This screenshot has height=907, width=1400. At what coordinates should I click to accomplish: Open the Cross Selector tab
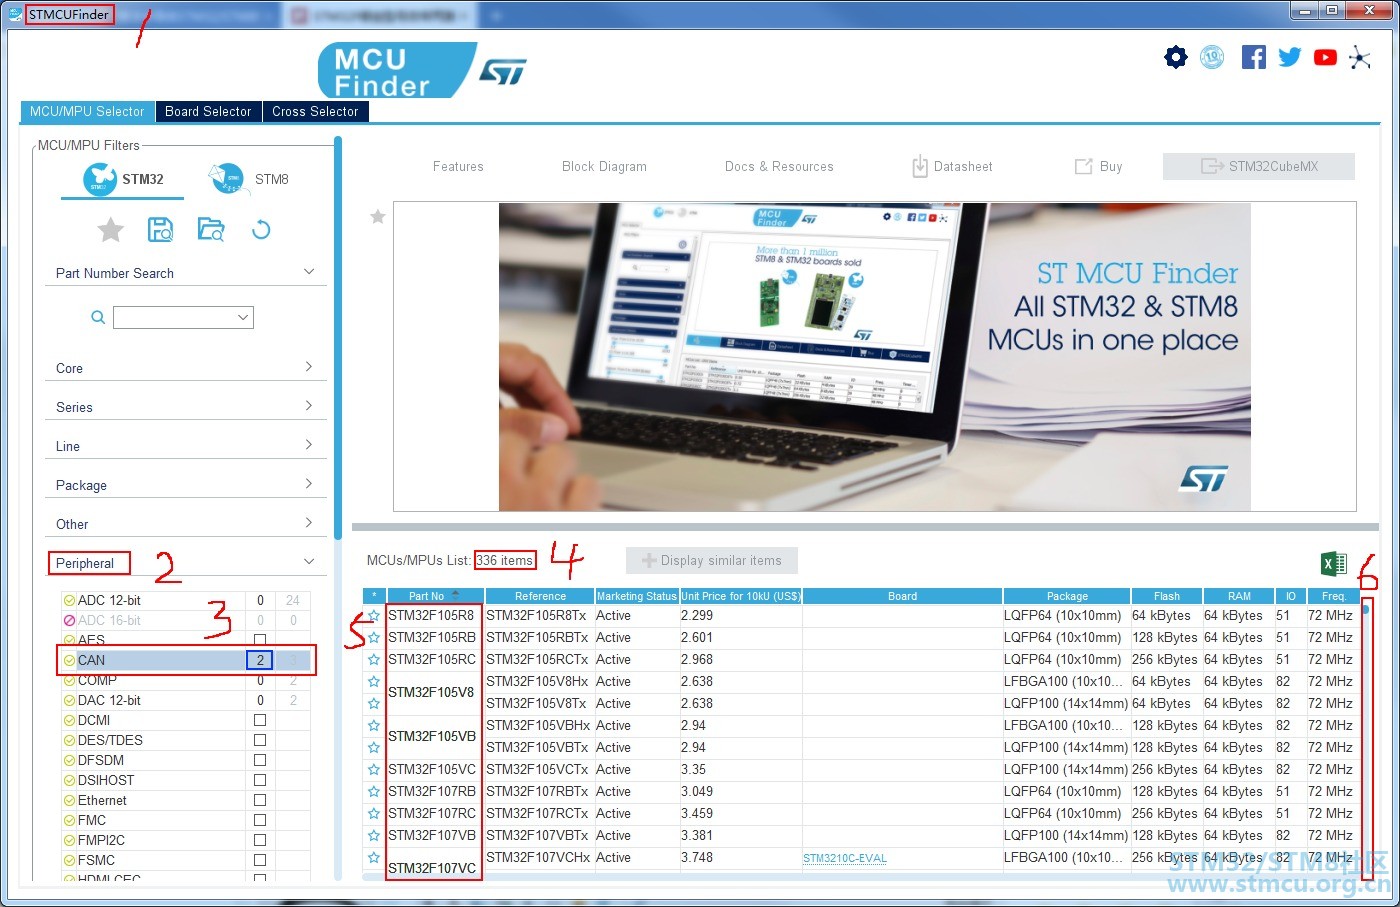coord(315,111)
